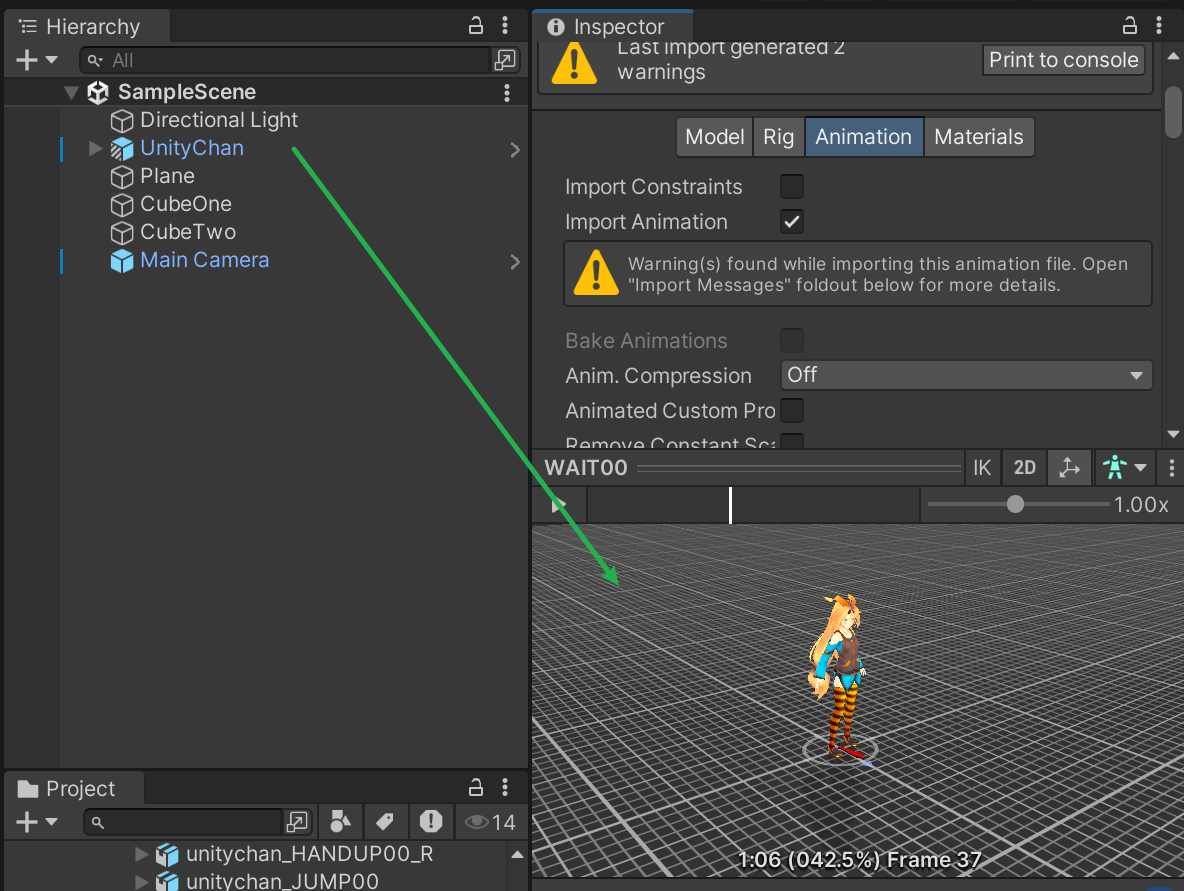Click the Inspector scrollbar up arrow
The width and height of the screenshot is (1184, 891).
[x=1173, y=57]
